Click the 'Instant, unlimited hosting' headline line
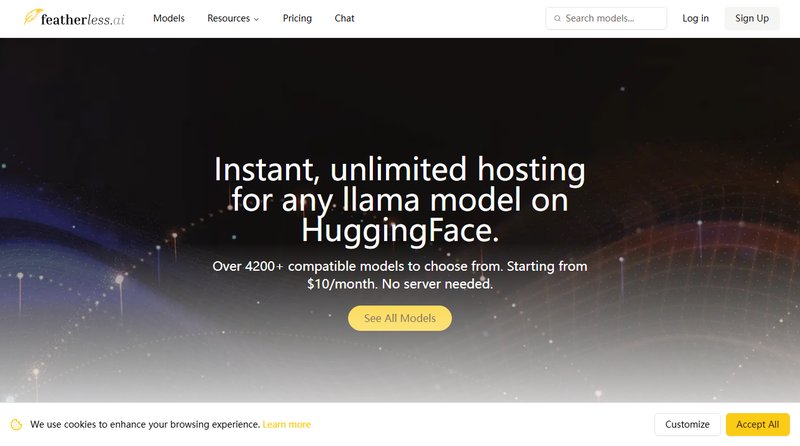This screenshot has width=800, height=446. pos(399,169)
